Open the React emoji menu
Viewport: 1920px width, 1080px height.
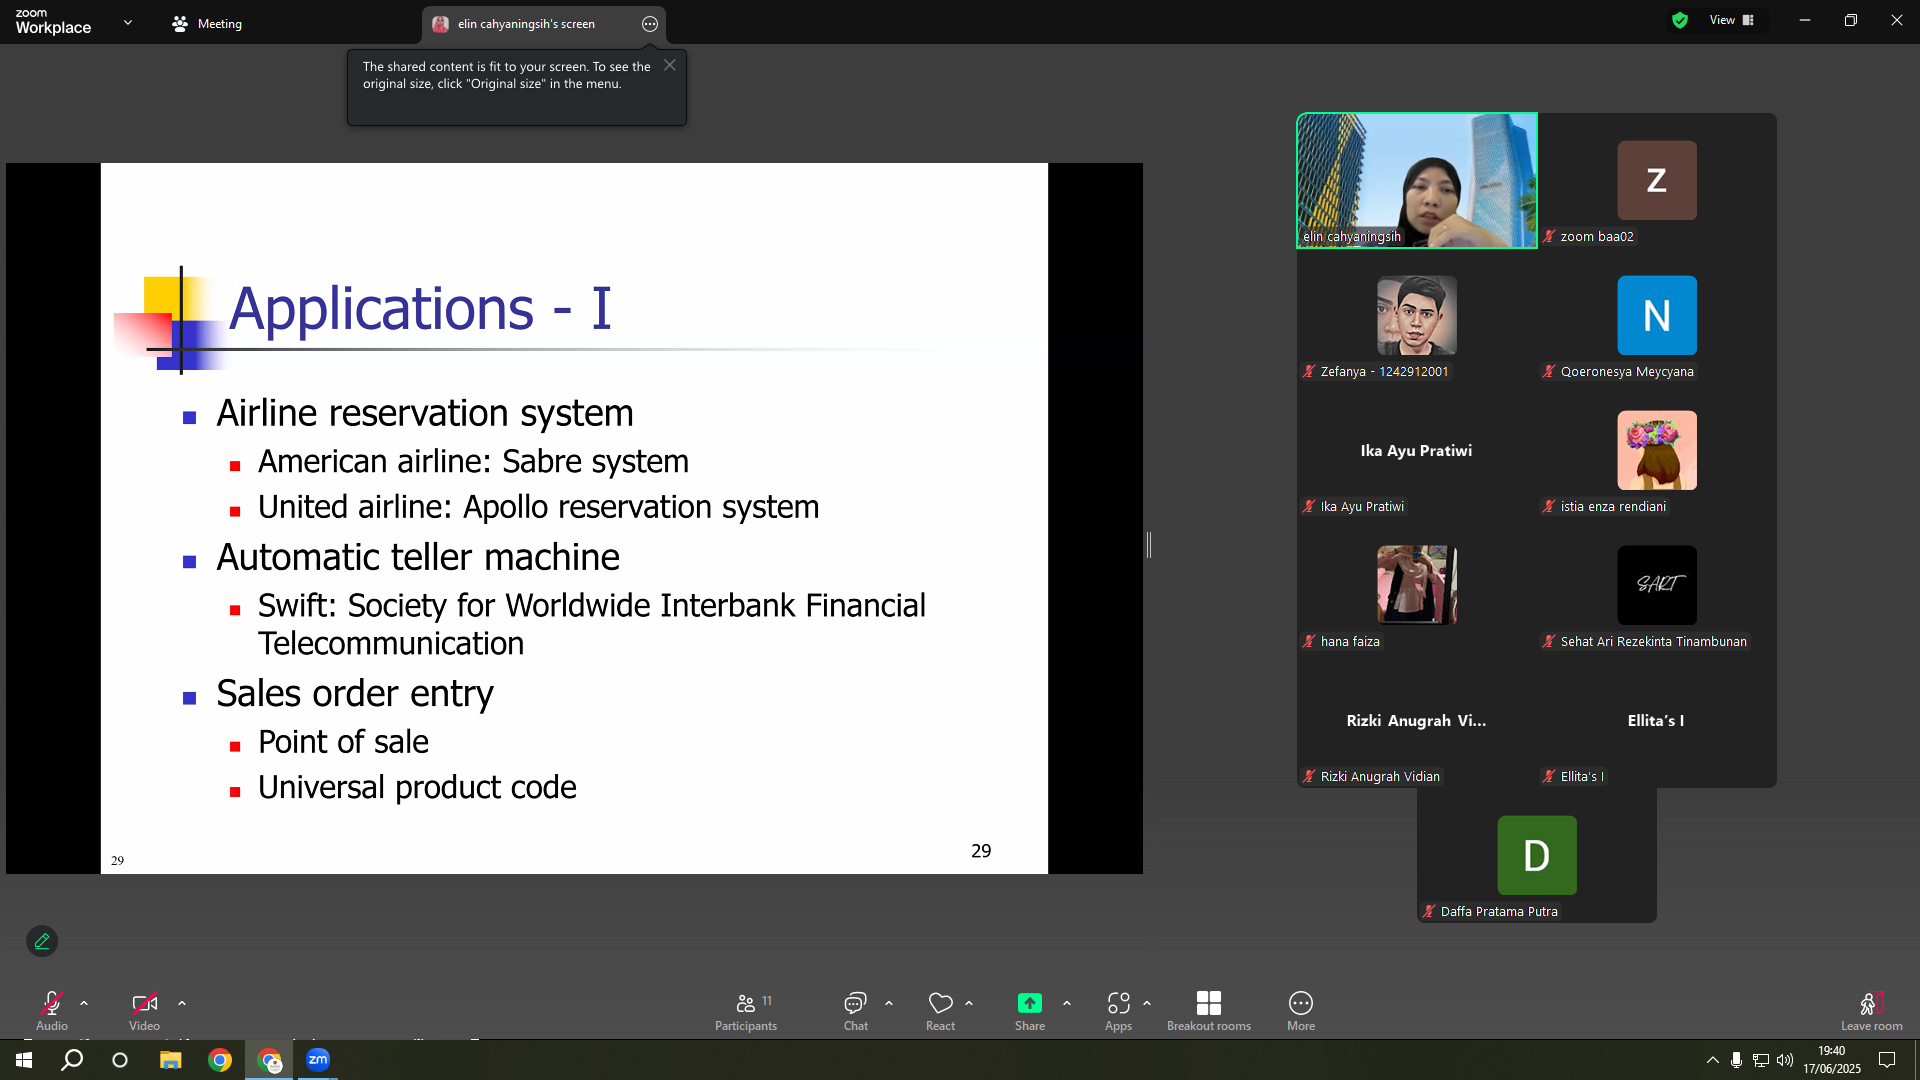940,1010
